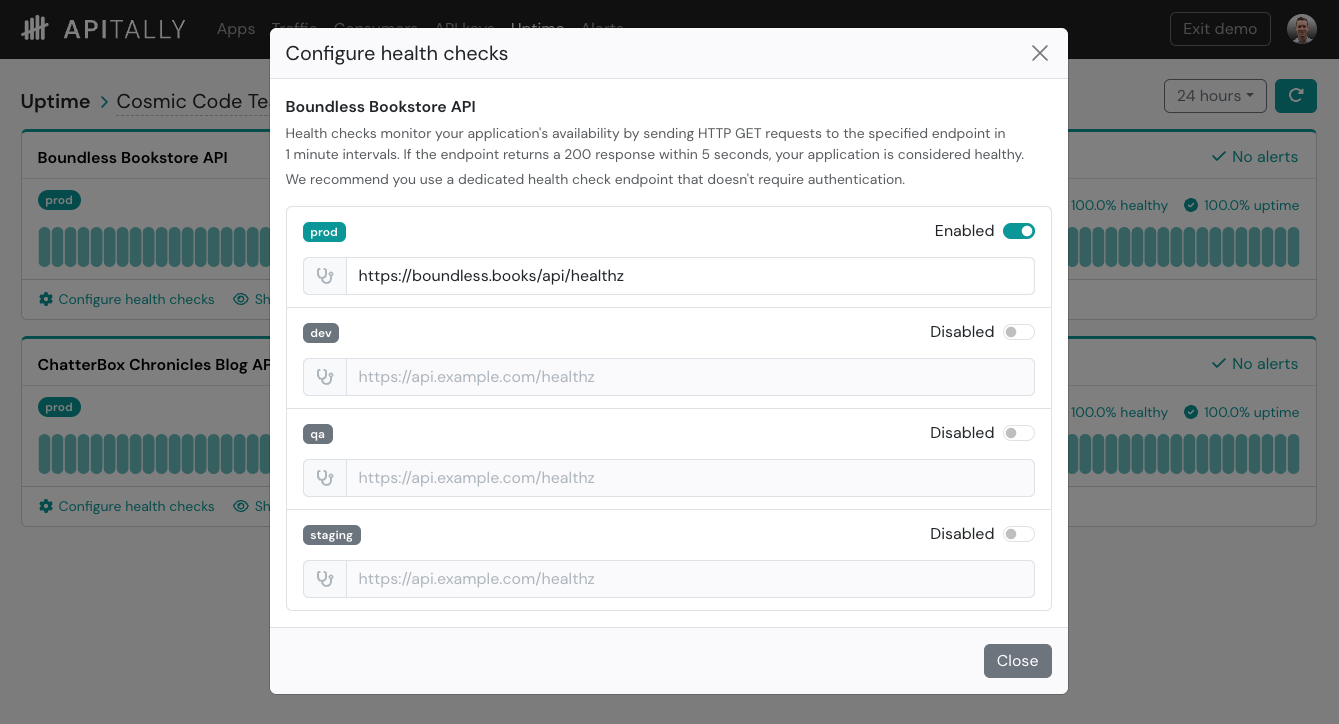Disable the prod health check toggle
Screen dimensions: 1339x724
pos(1019,231)
